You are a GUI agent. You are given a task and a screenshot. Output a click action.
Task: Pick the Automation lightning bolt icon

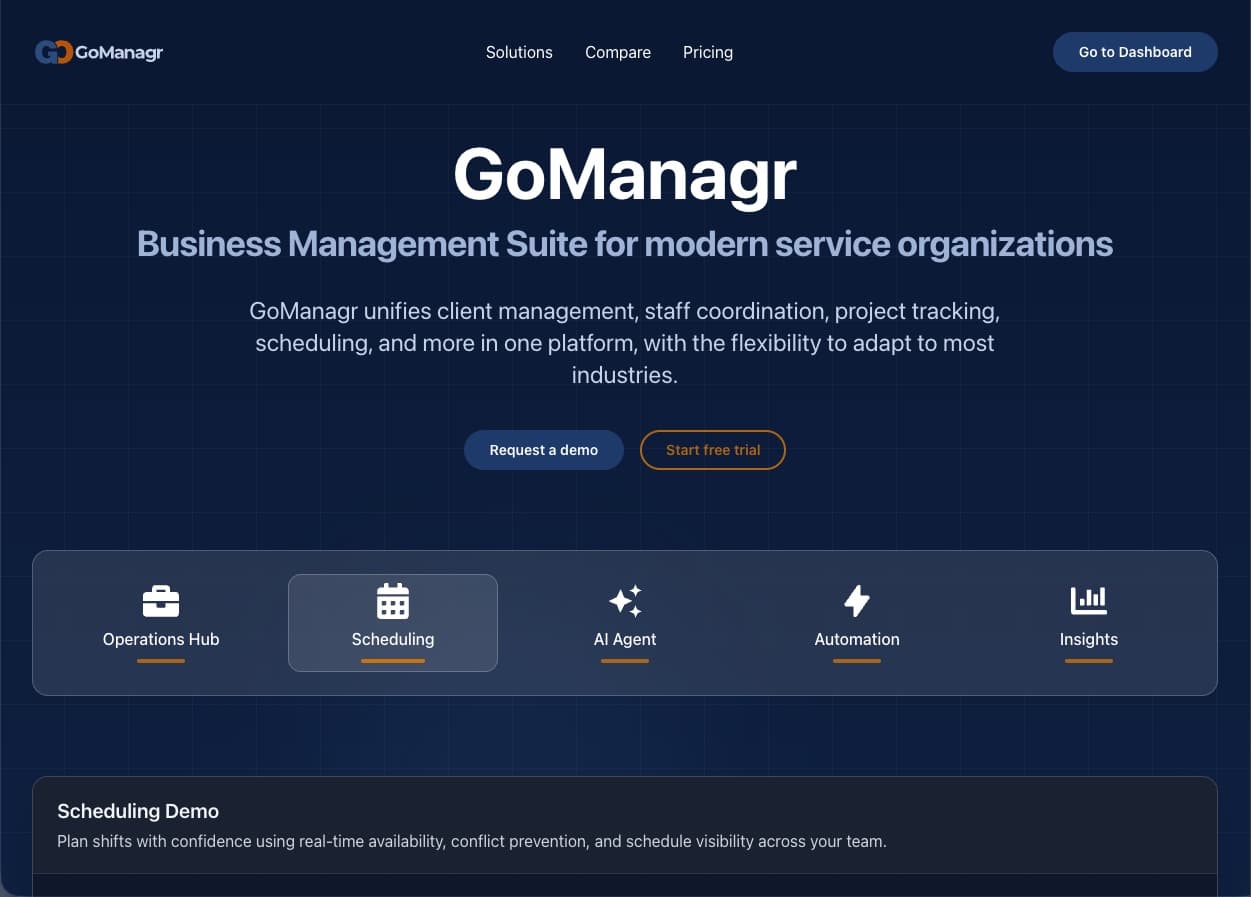tap(857, 601)
